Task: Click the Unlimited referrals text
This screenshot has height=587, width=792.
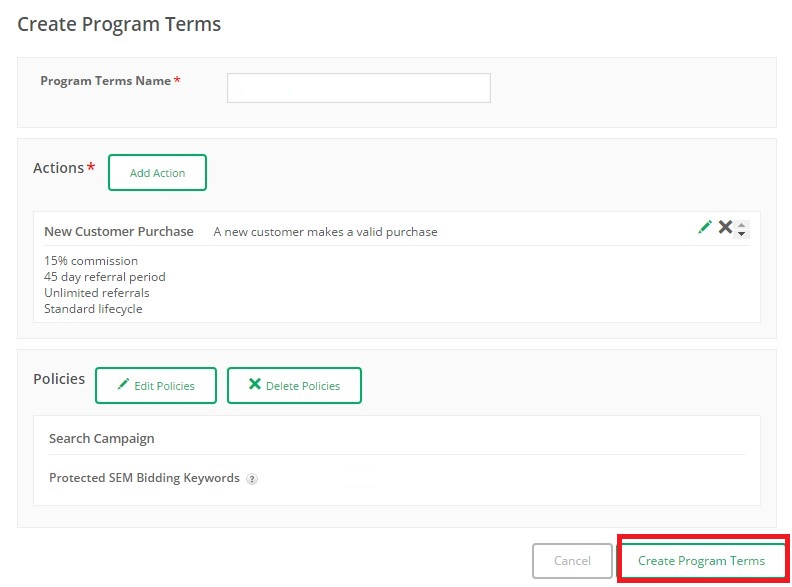Action: click(97, 293)
